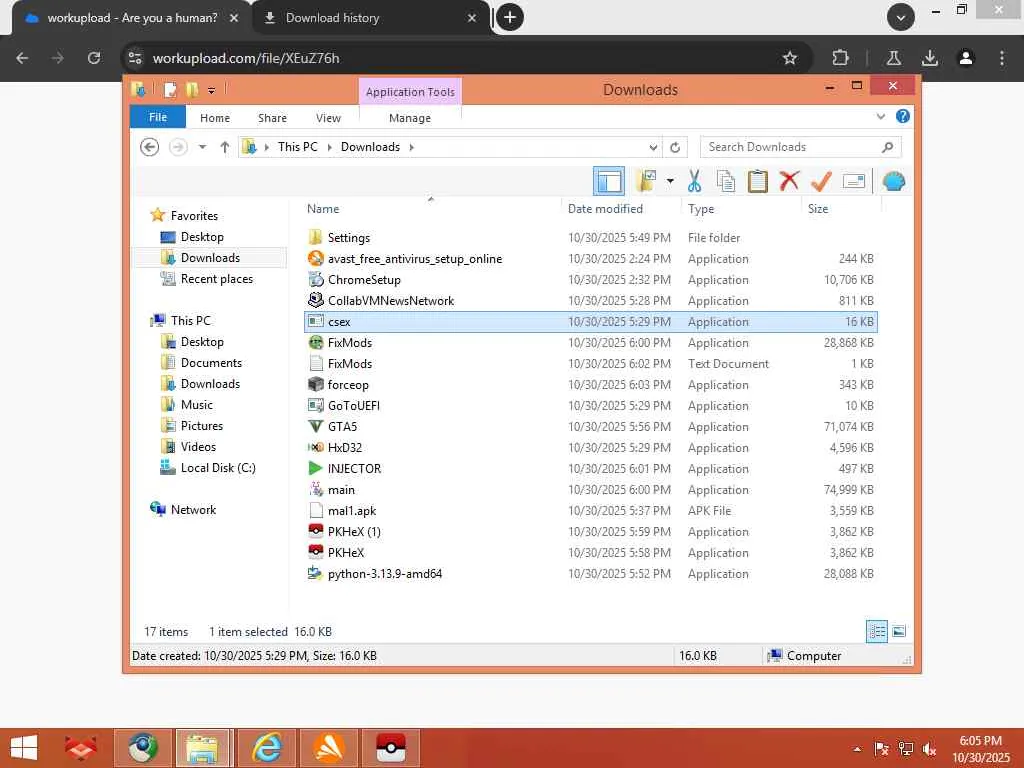1024x768 pixels.
Task: Select avast_free_antivirus_setup_online file
Action: click(590, 259)
